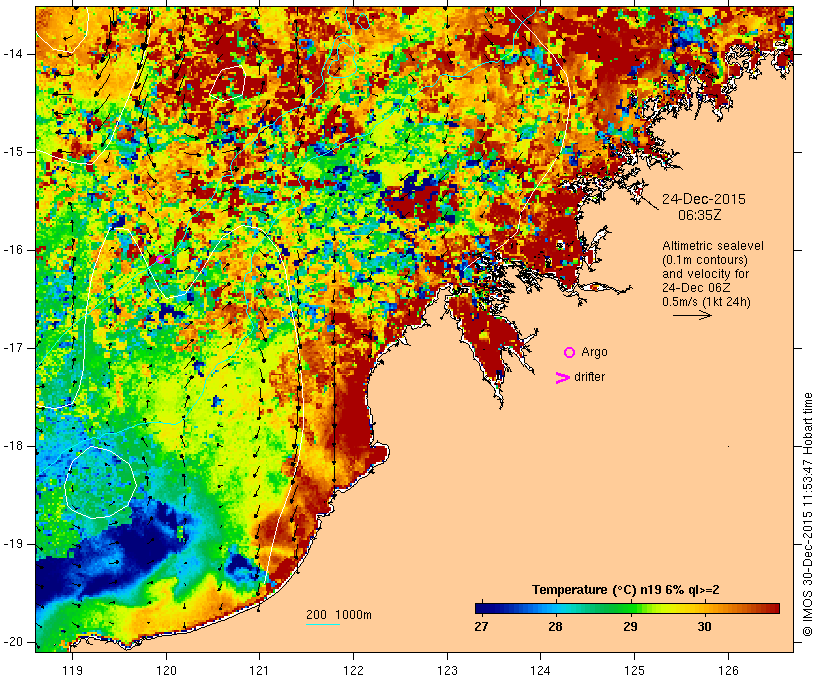The width and height of the screenshot is (820, 680).
Task: Click the longitude axis label 121
Action: pyautogui.click(x=259, y=670)
